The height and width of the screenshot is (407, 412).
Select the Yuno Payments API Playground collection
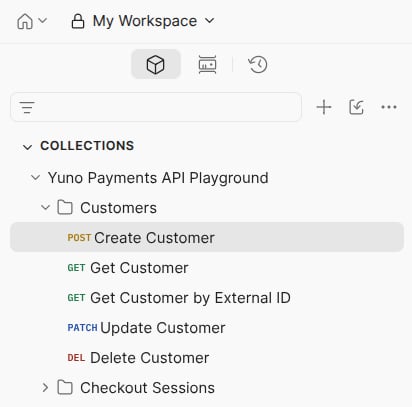point(158,178)
